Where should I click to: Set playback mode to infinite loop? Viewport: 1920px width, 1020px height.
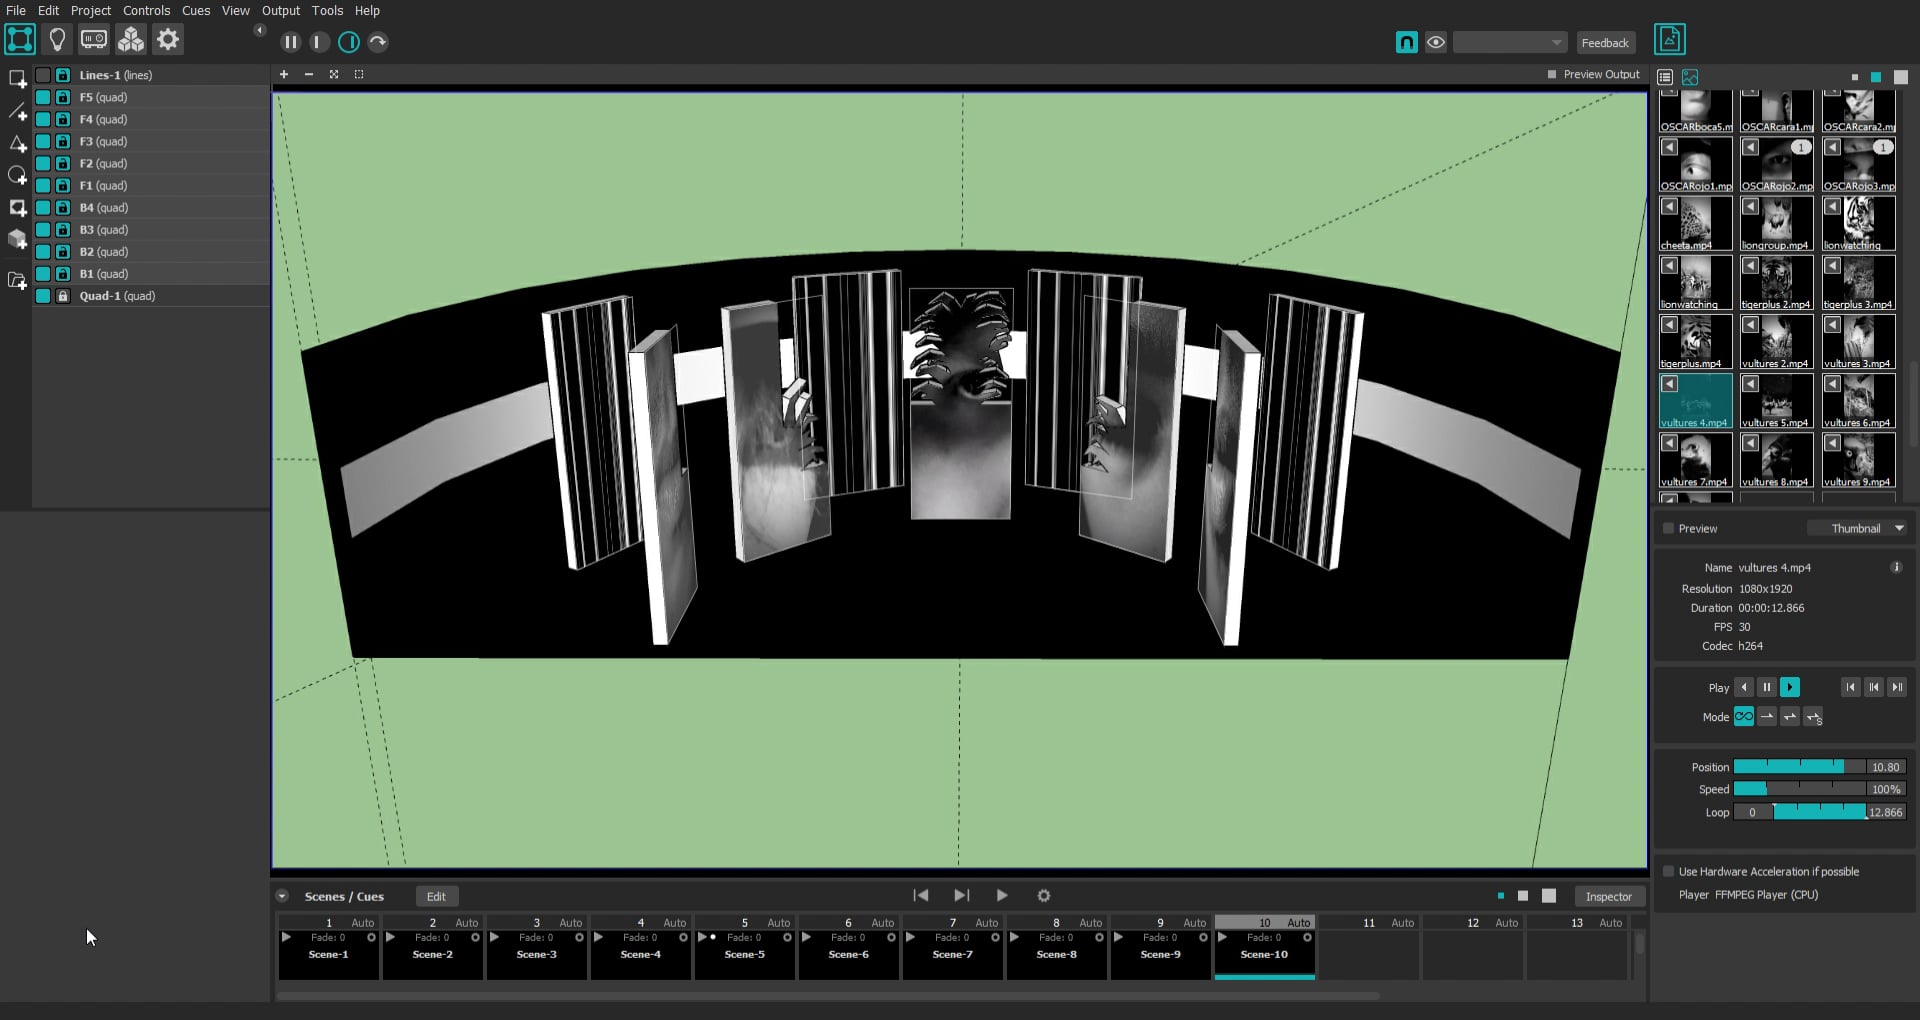(x=1744, y=717)
